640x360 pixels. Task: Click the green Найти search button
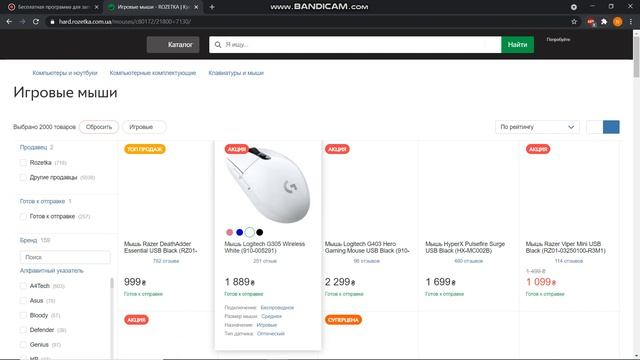[x=517, y=44]
